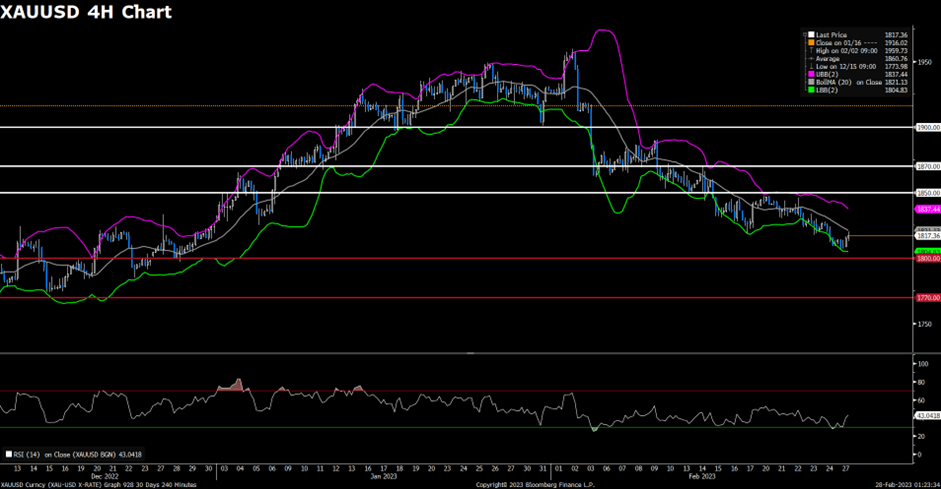The width and height of the screenshot is (941, 489).
Task: Collapse the legend tree at Last Price
Action: (805, 34)
